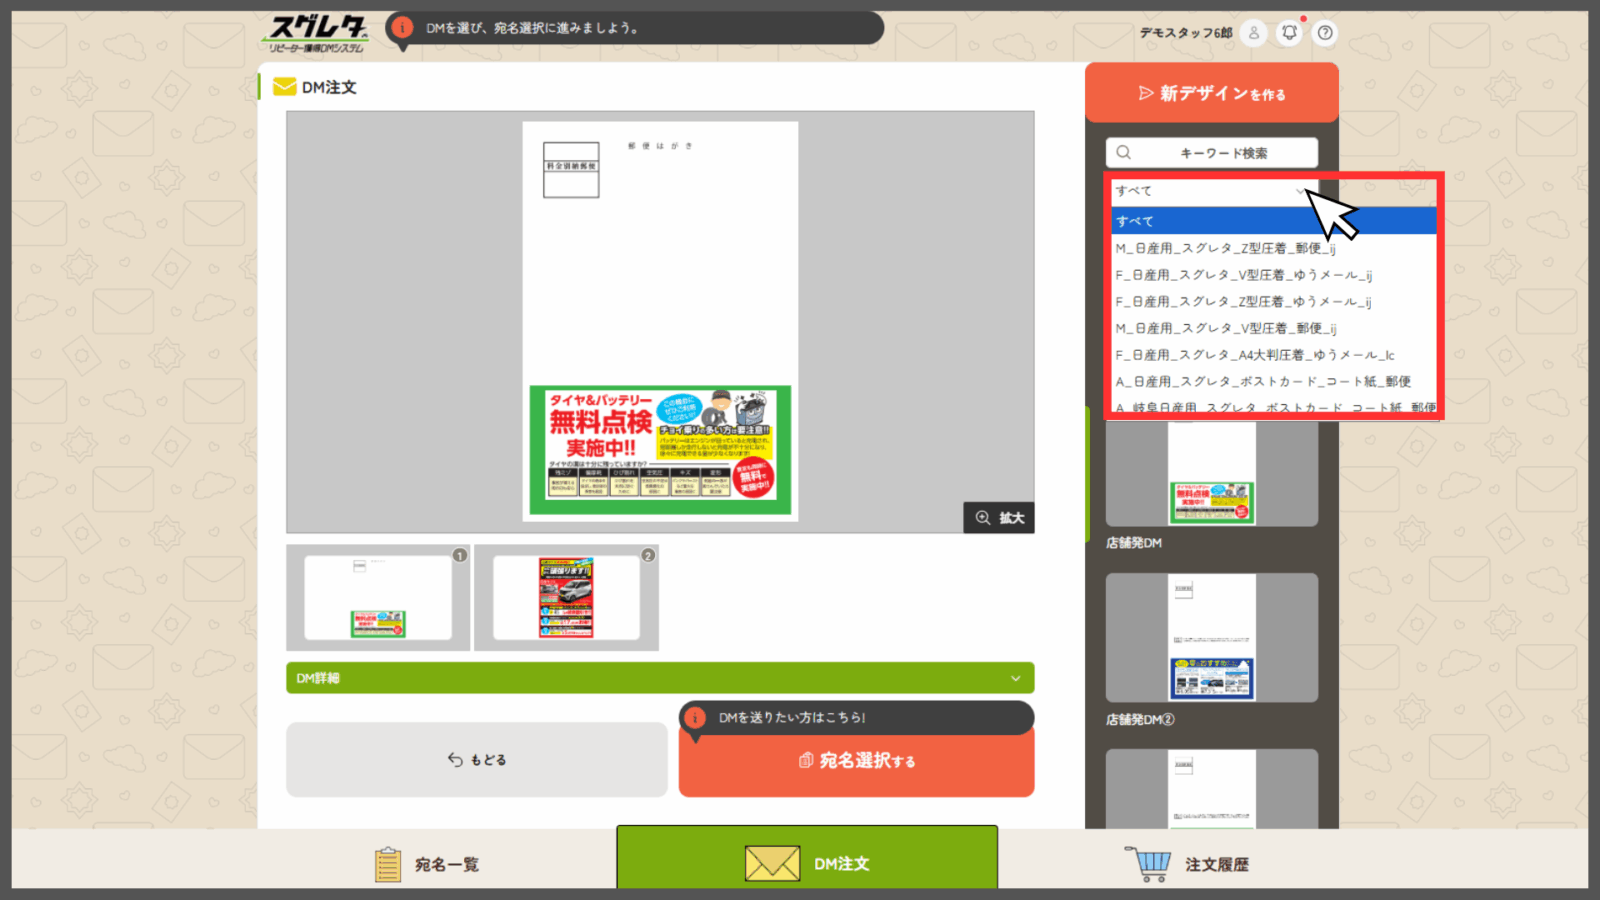Expand the DM詳細 section
This screenshot has width=1600, height=900.
coord(660,678)
